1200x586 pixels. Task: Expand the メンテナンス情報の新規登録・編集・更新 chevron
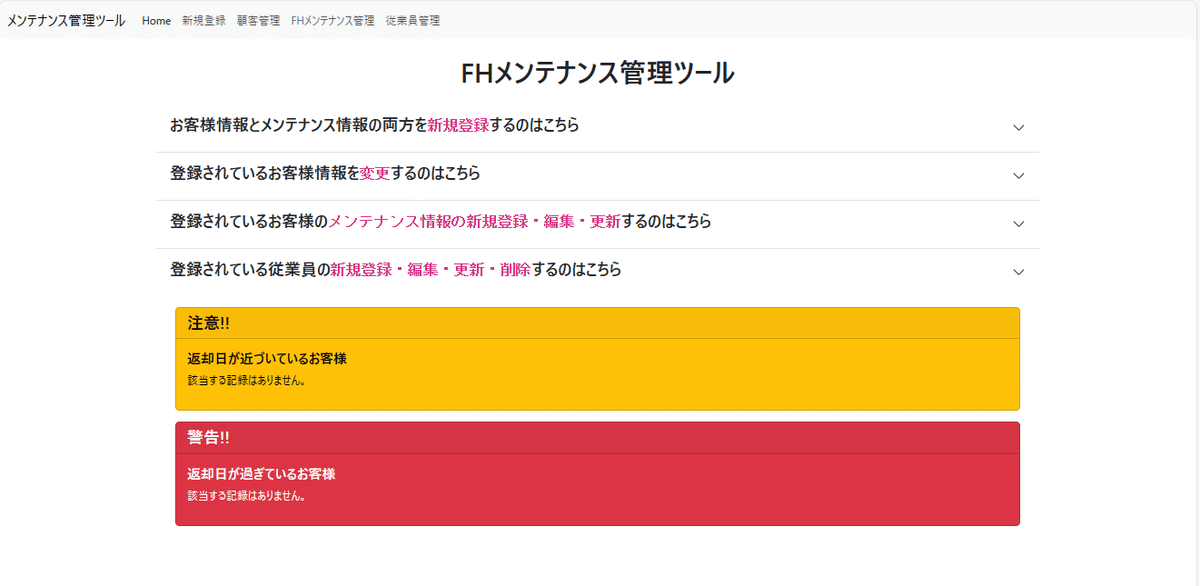(1019, 223)
